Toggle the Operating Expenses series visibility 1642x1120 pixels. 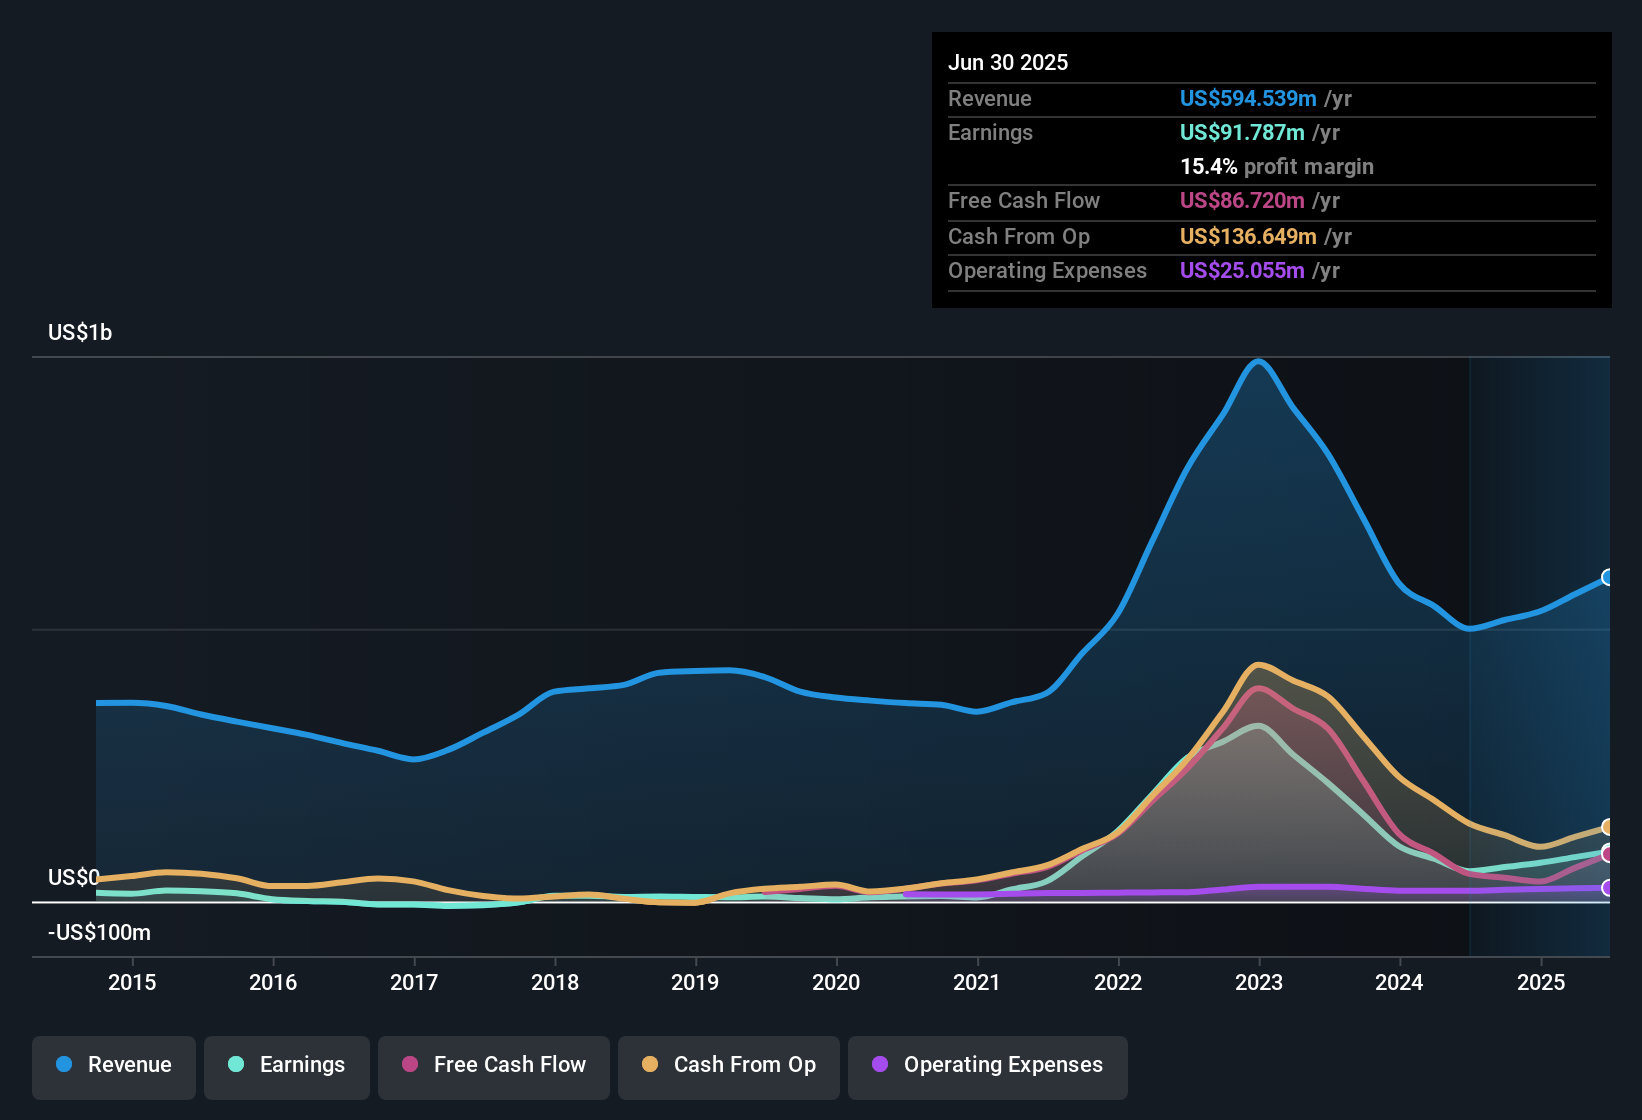tap(987, 1065)
